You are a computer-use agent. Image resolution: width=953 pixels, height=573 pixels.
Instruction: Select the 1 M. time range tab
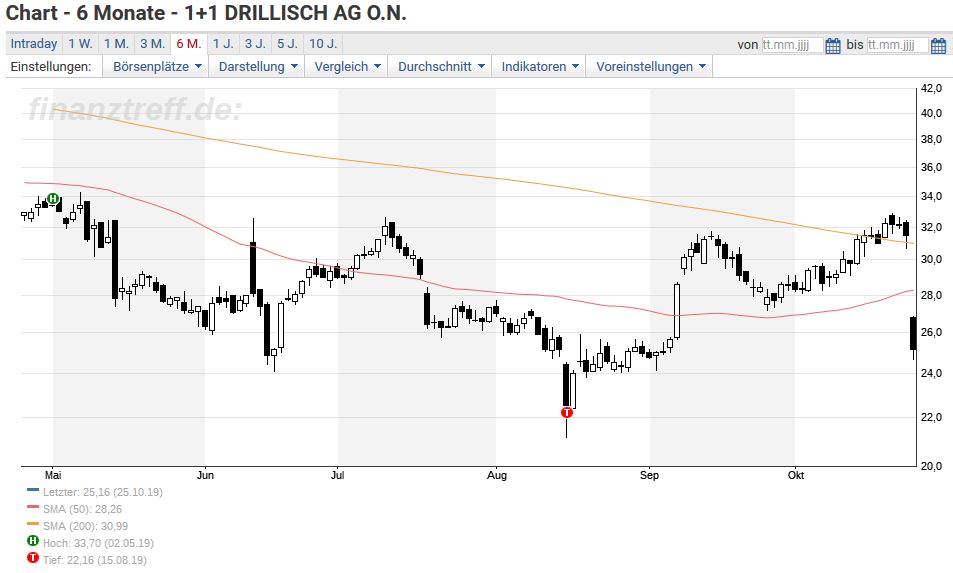pyautogui.click(x=116, y=44)
